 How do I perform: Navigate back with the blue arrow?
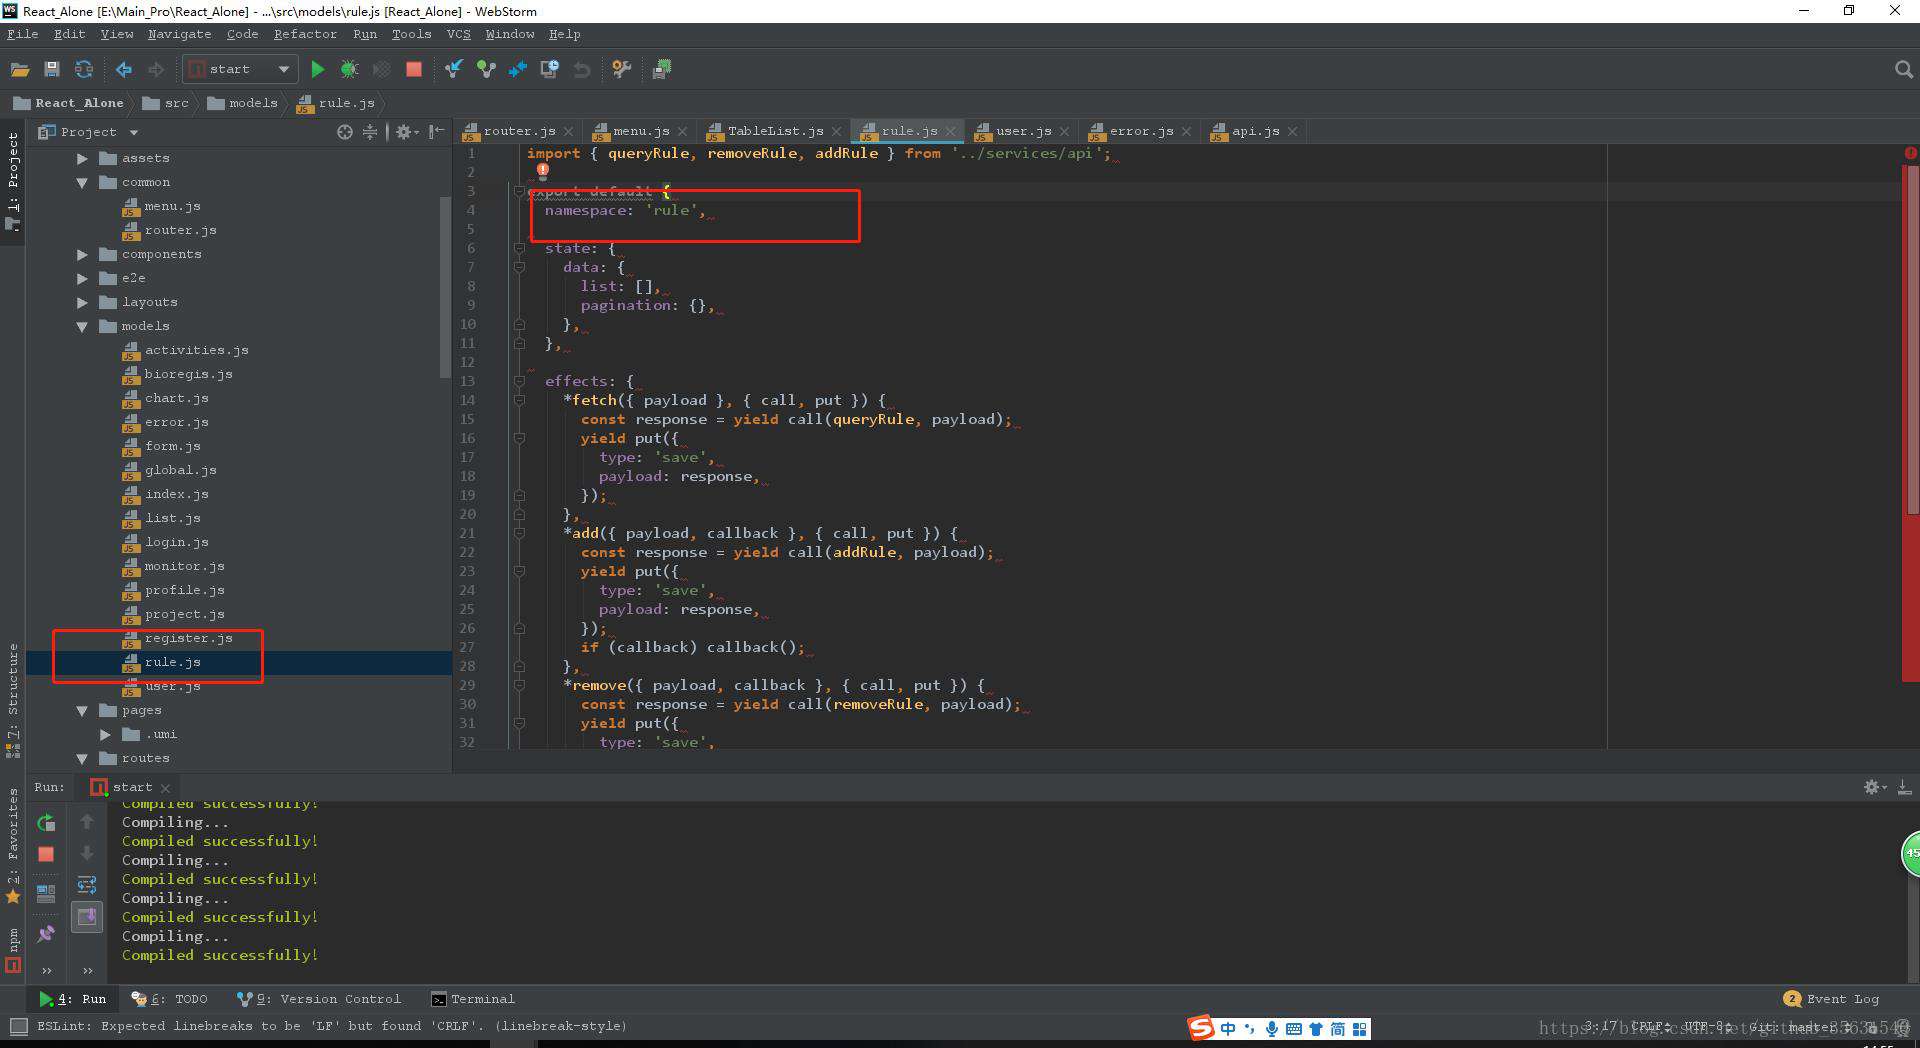pyautogui.click(x=123, y=69)
